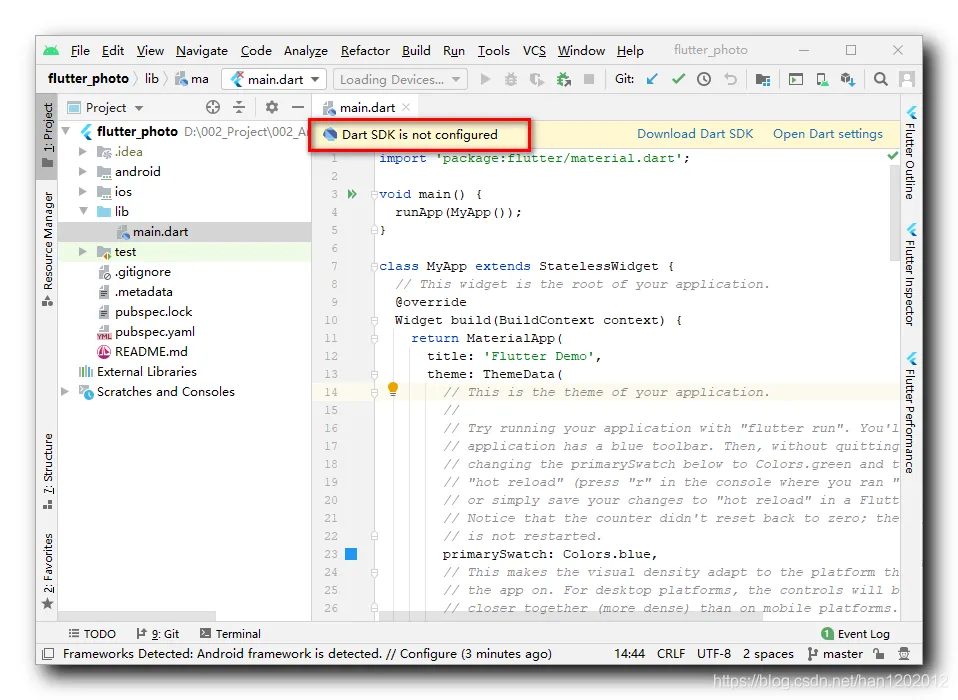Open the Refactor menu
The height and width of the screenshot is (700, 958).
click(365, 51)
